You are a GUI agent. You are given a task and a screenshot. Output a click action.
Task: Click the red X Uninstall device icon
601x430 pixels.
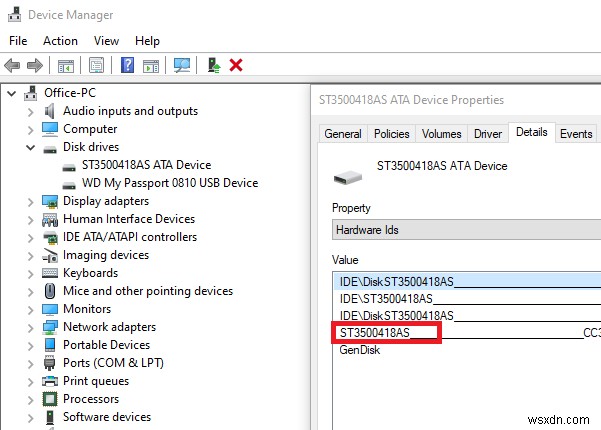click(x=236, y=65)
